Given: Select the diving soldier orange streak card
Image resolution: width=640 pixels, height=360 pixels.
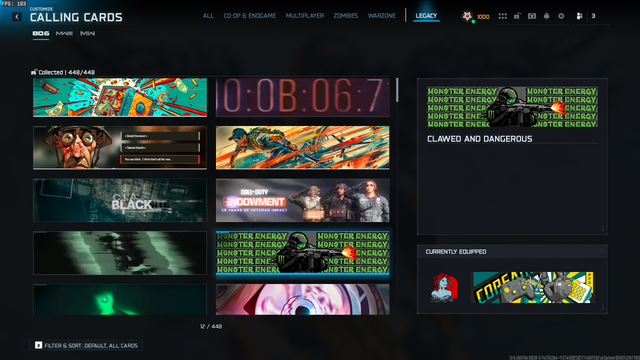Looking at the screenshot, I should tap(302, 148).
